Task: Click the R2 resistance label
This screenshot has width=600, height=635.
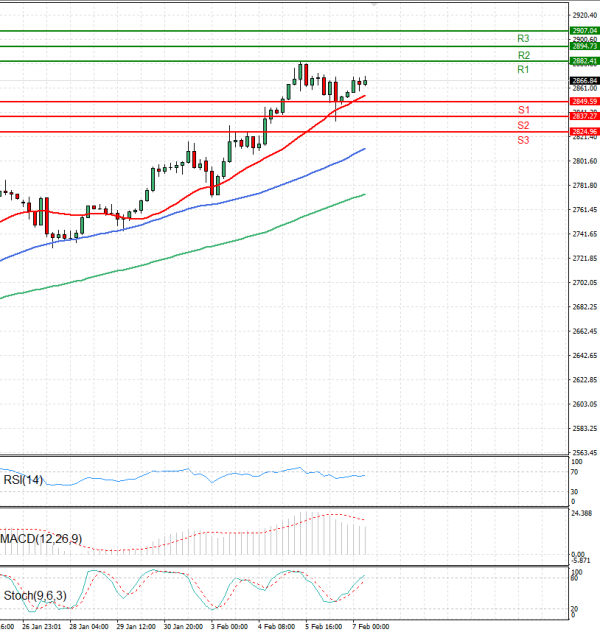Action: [x=523, y=55]
